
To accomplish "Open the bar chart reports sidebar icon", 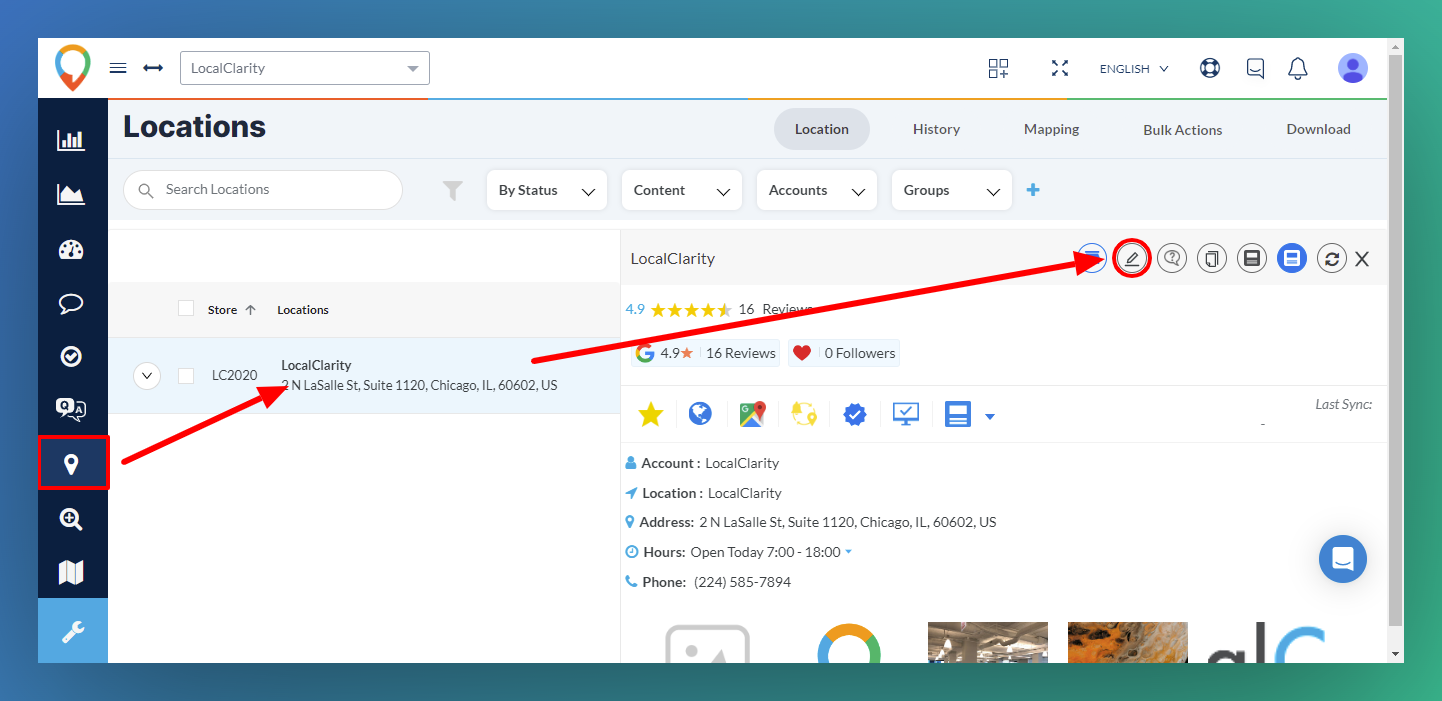I will pyautogui.click(x=71, y=140).
